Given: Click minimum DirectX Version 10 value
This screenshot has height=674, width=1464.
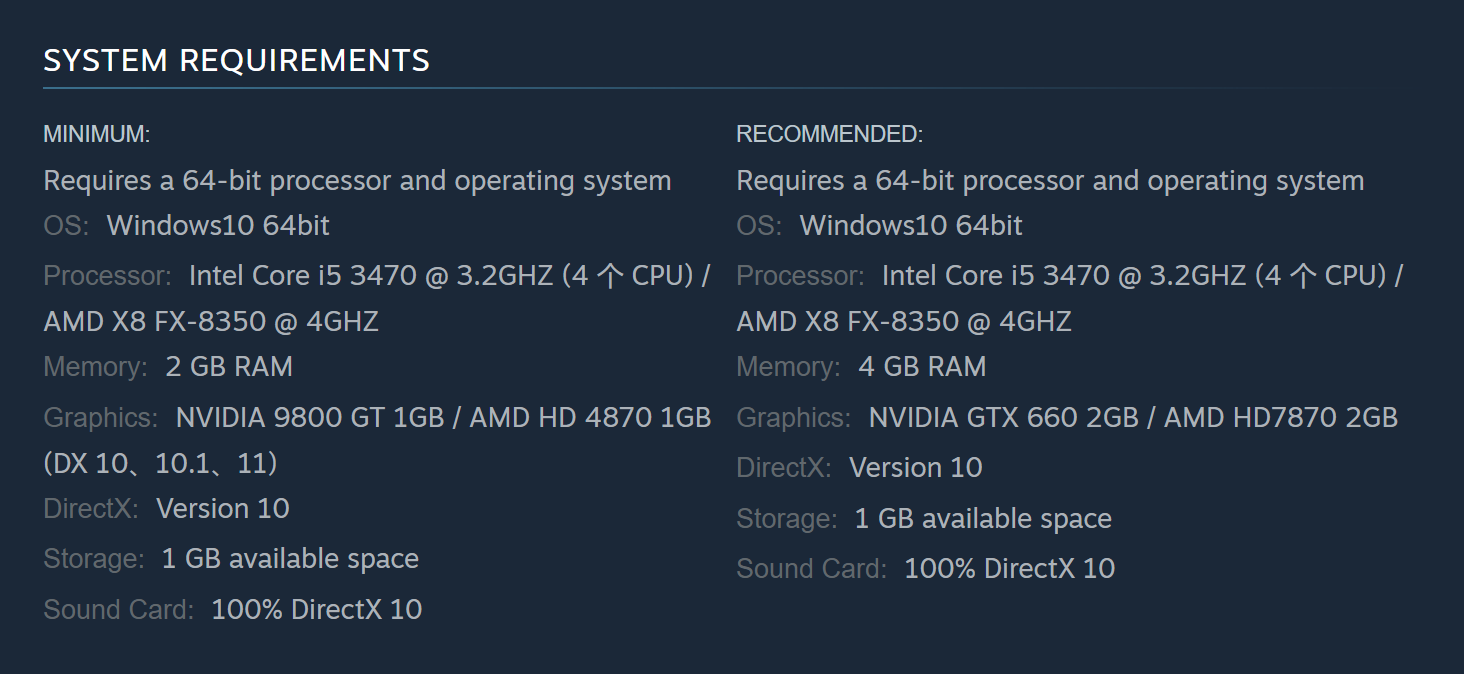Looking at the screenshot, I should (x=223, y=509).
